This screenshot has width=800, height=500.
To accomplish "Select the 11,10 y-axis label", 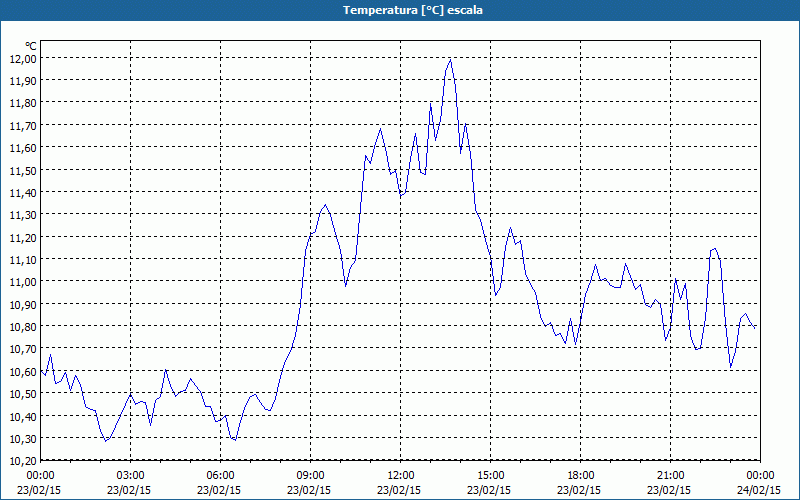I will click(x=23, y=260).
